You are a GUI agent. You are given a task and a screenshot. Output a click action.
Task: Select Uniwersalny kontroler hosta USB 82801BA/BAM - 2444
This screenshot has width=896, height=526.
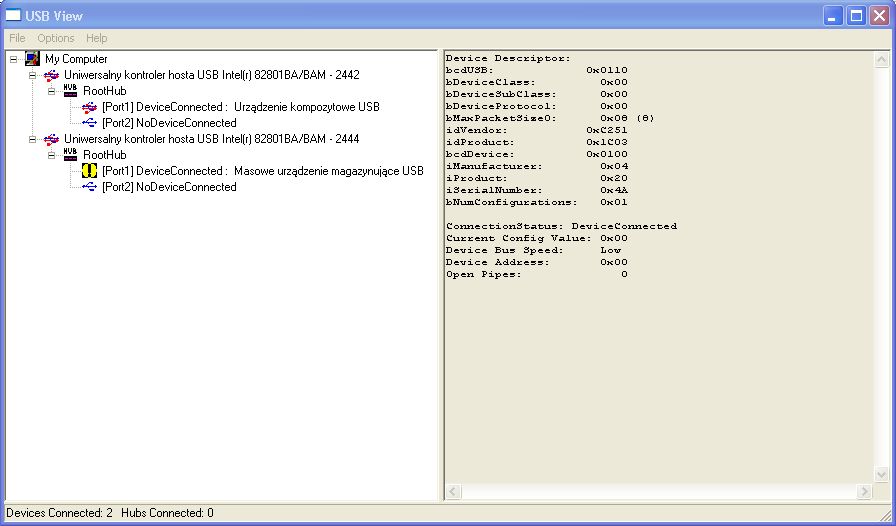(211, 139)
